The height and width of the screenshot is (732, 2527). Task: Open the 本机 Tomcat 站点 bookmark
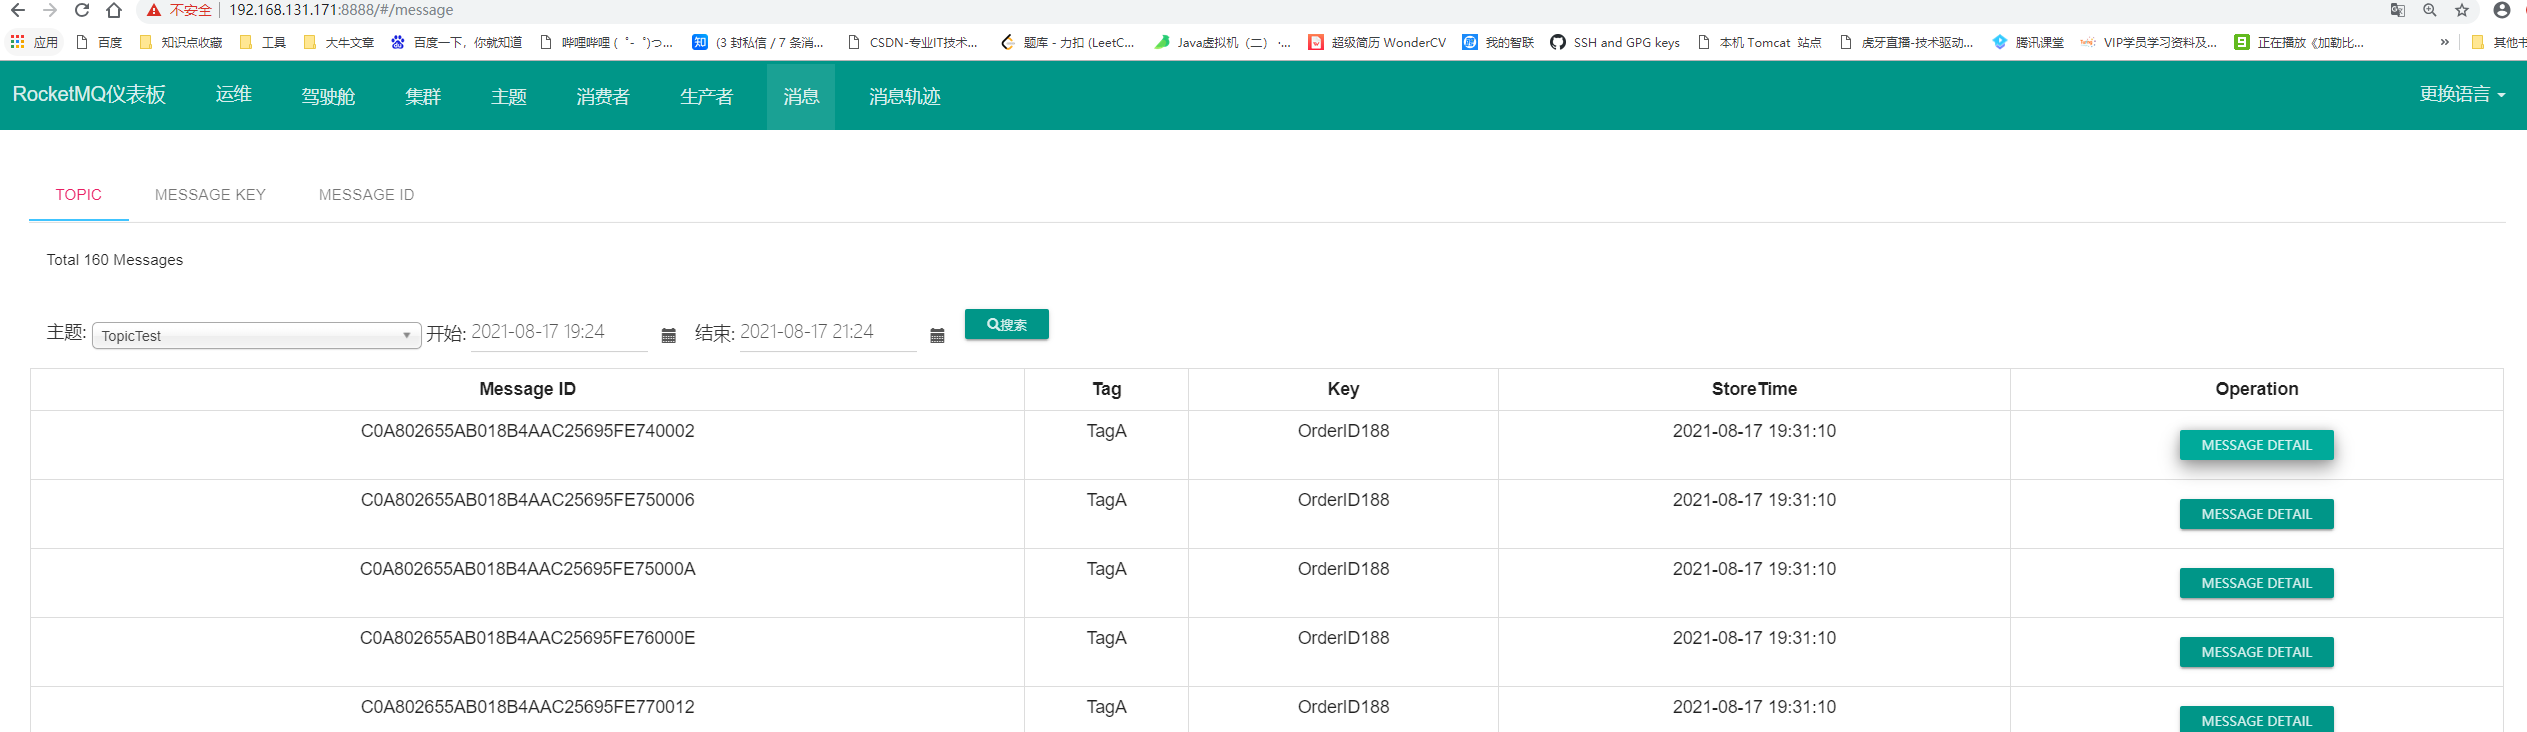tap(1759, 42)
